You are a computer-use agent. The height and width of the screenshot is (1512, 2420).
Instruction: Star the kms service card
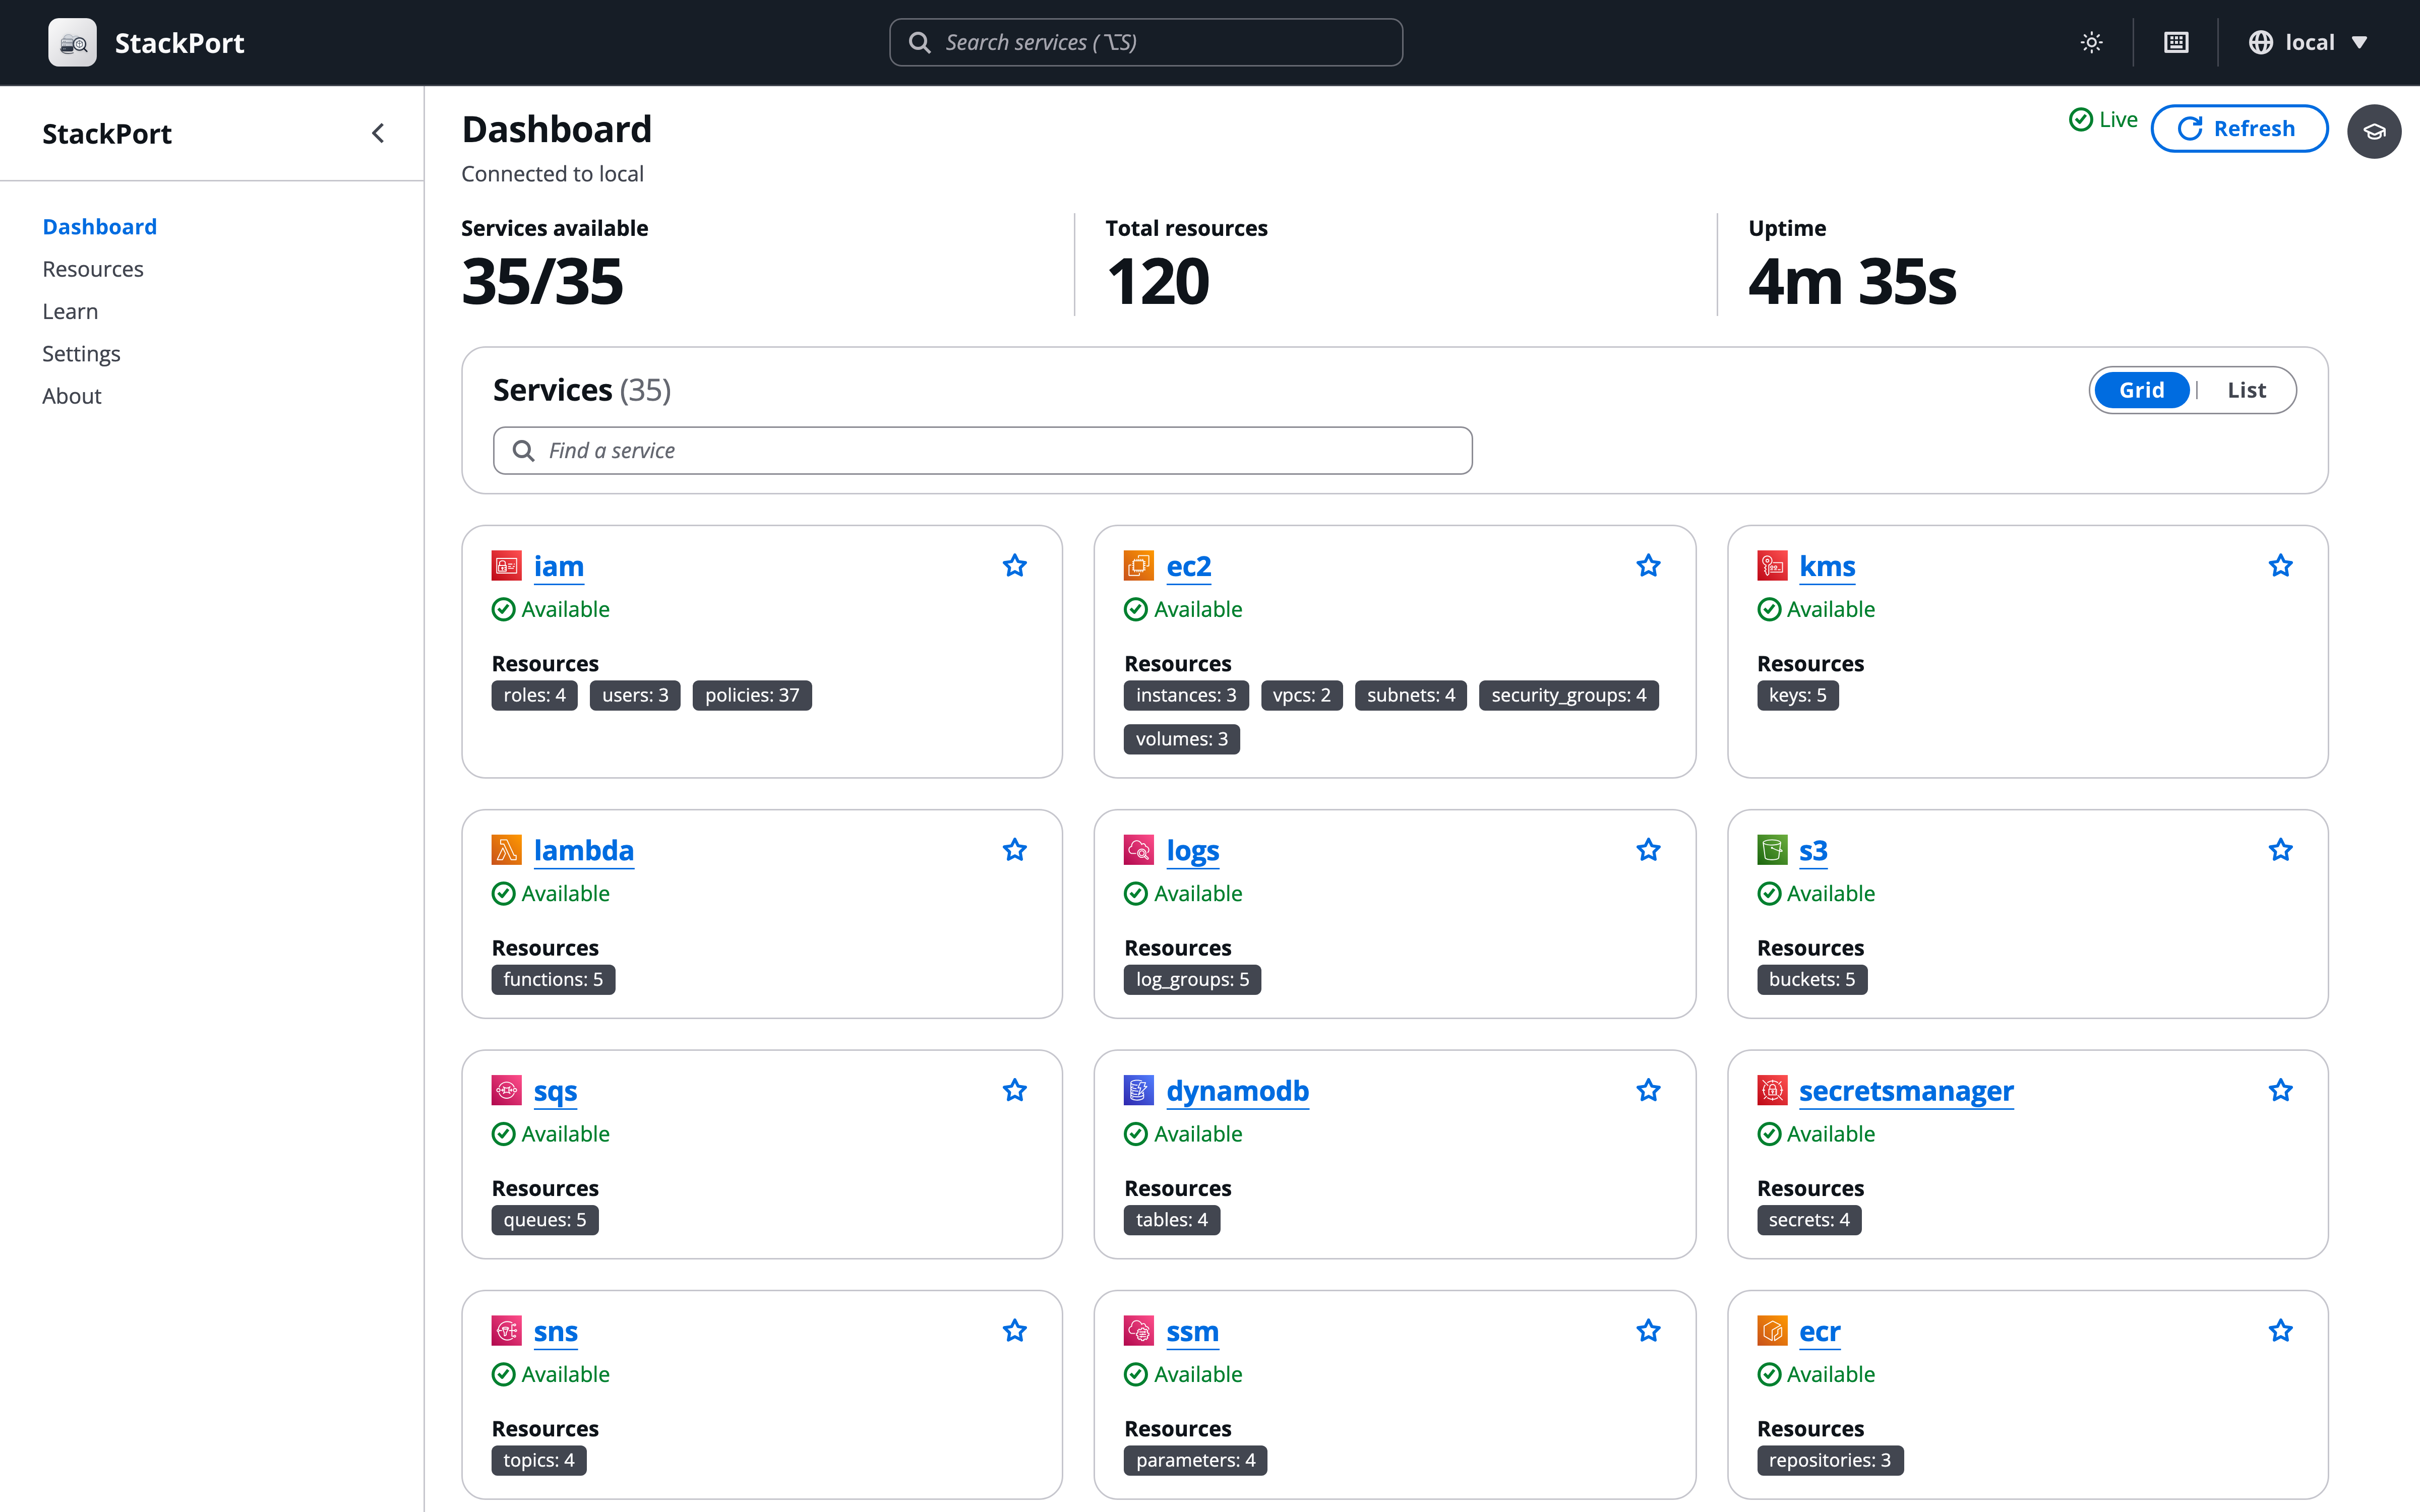click(x=2280, y=566)
